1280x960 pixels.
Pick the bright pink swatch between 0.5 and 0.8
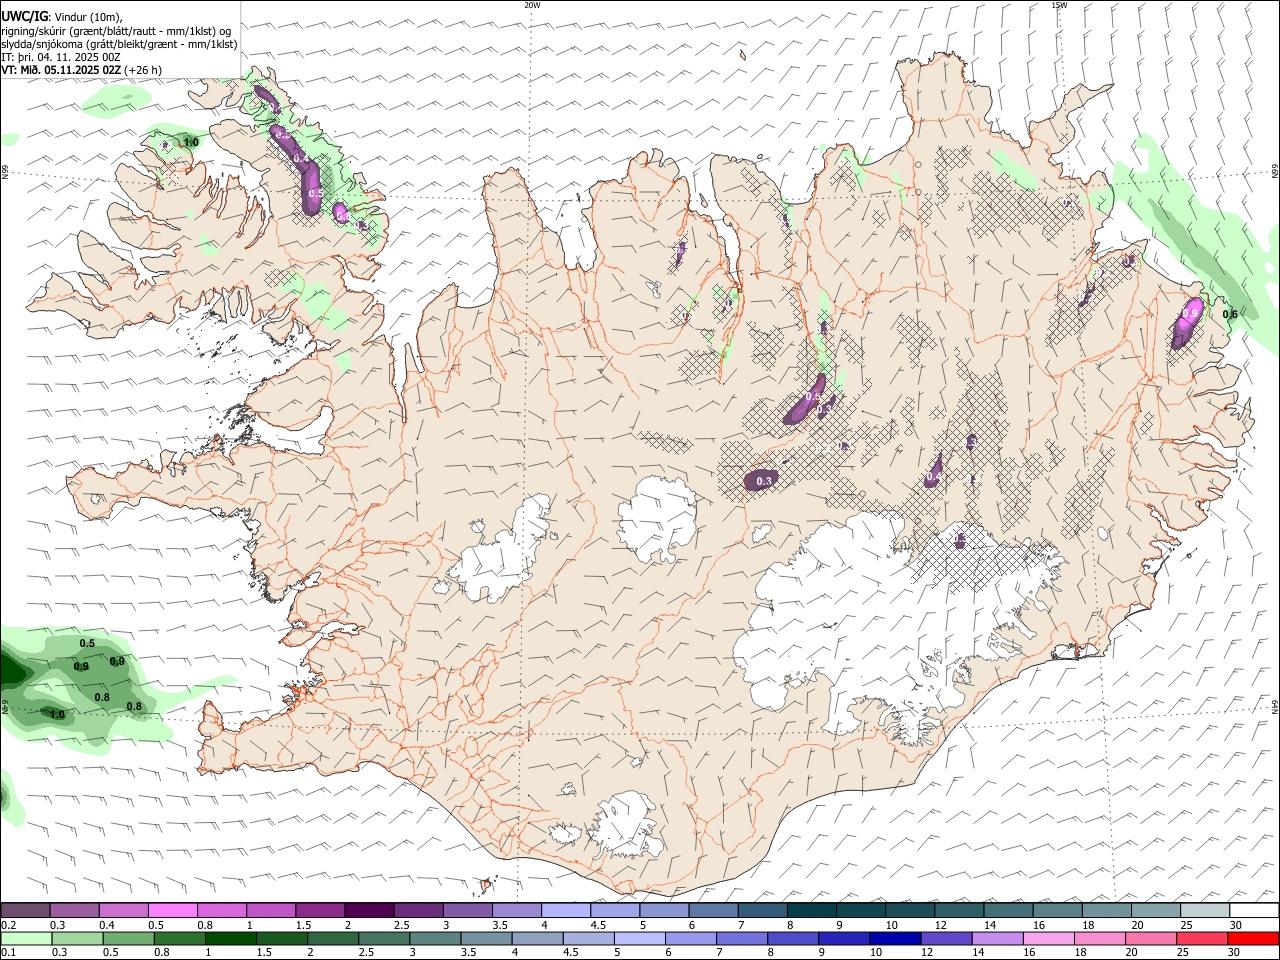tap(173, 910)
